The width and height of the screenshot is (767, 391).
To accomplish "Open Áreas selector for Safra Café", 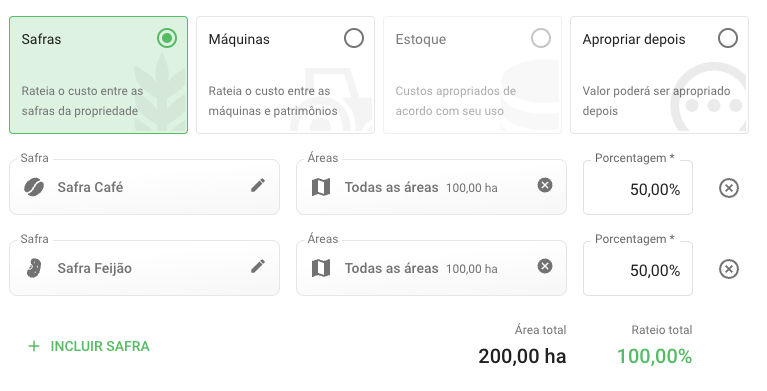I will pos(431,187).
